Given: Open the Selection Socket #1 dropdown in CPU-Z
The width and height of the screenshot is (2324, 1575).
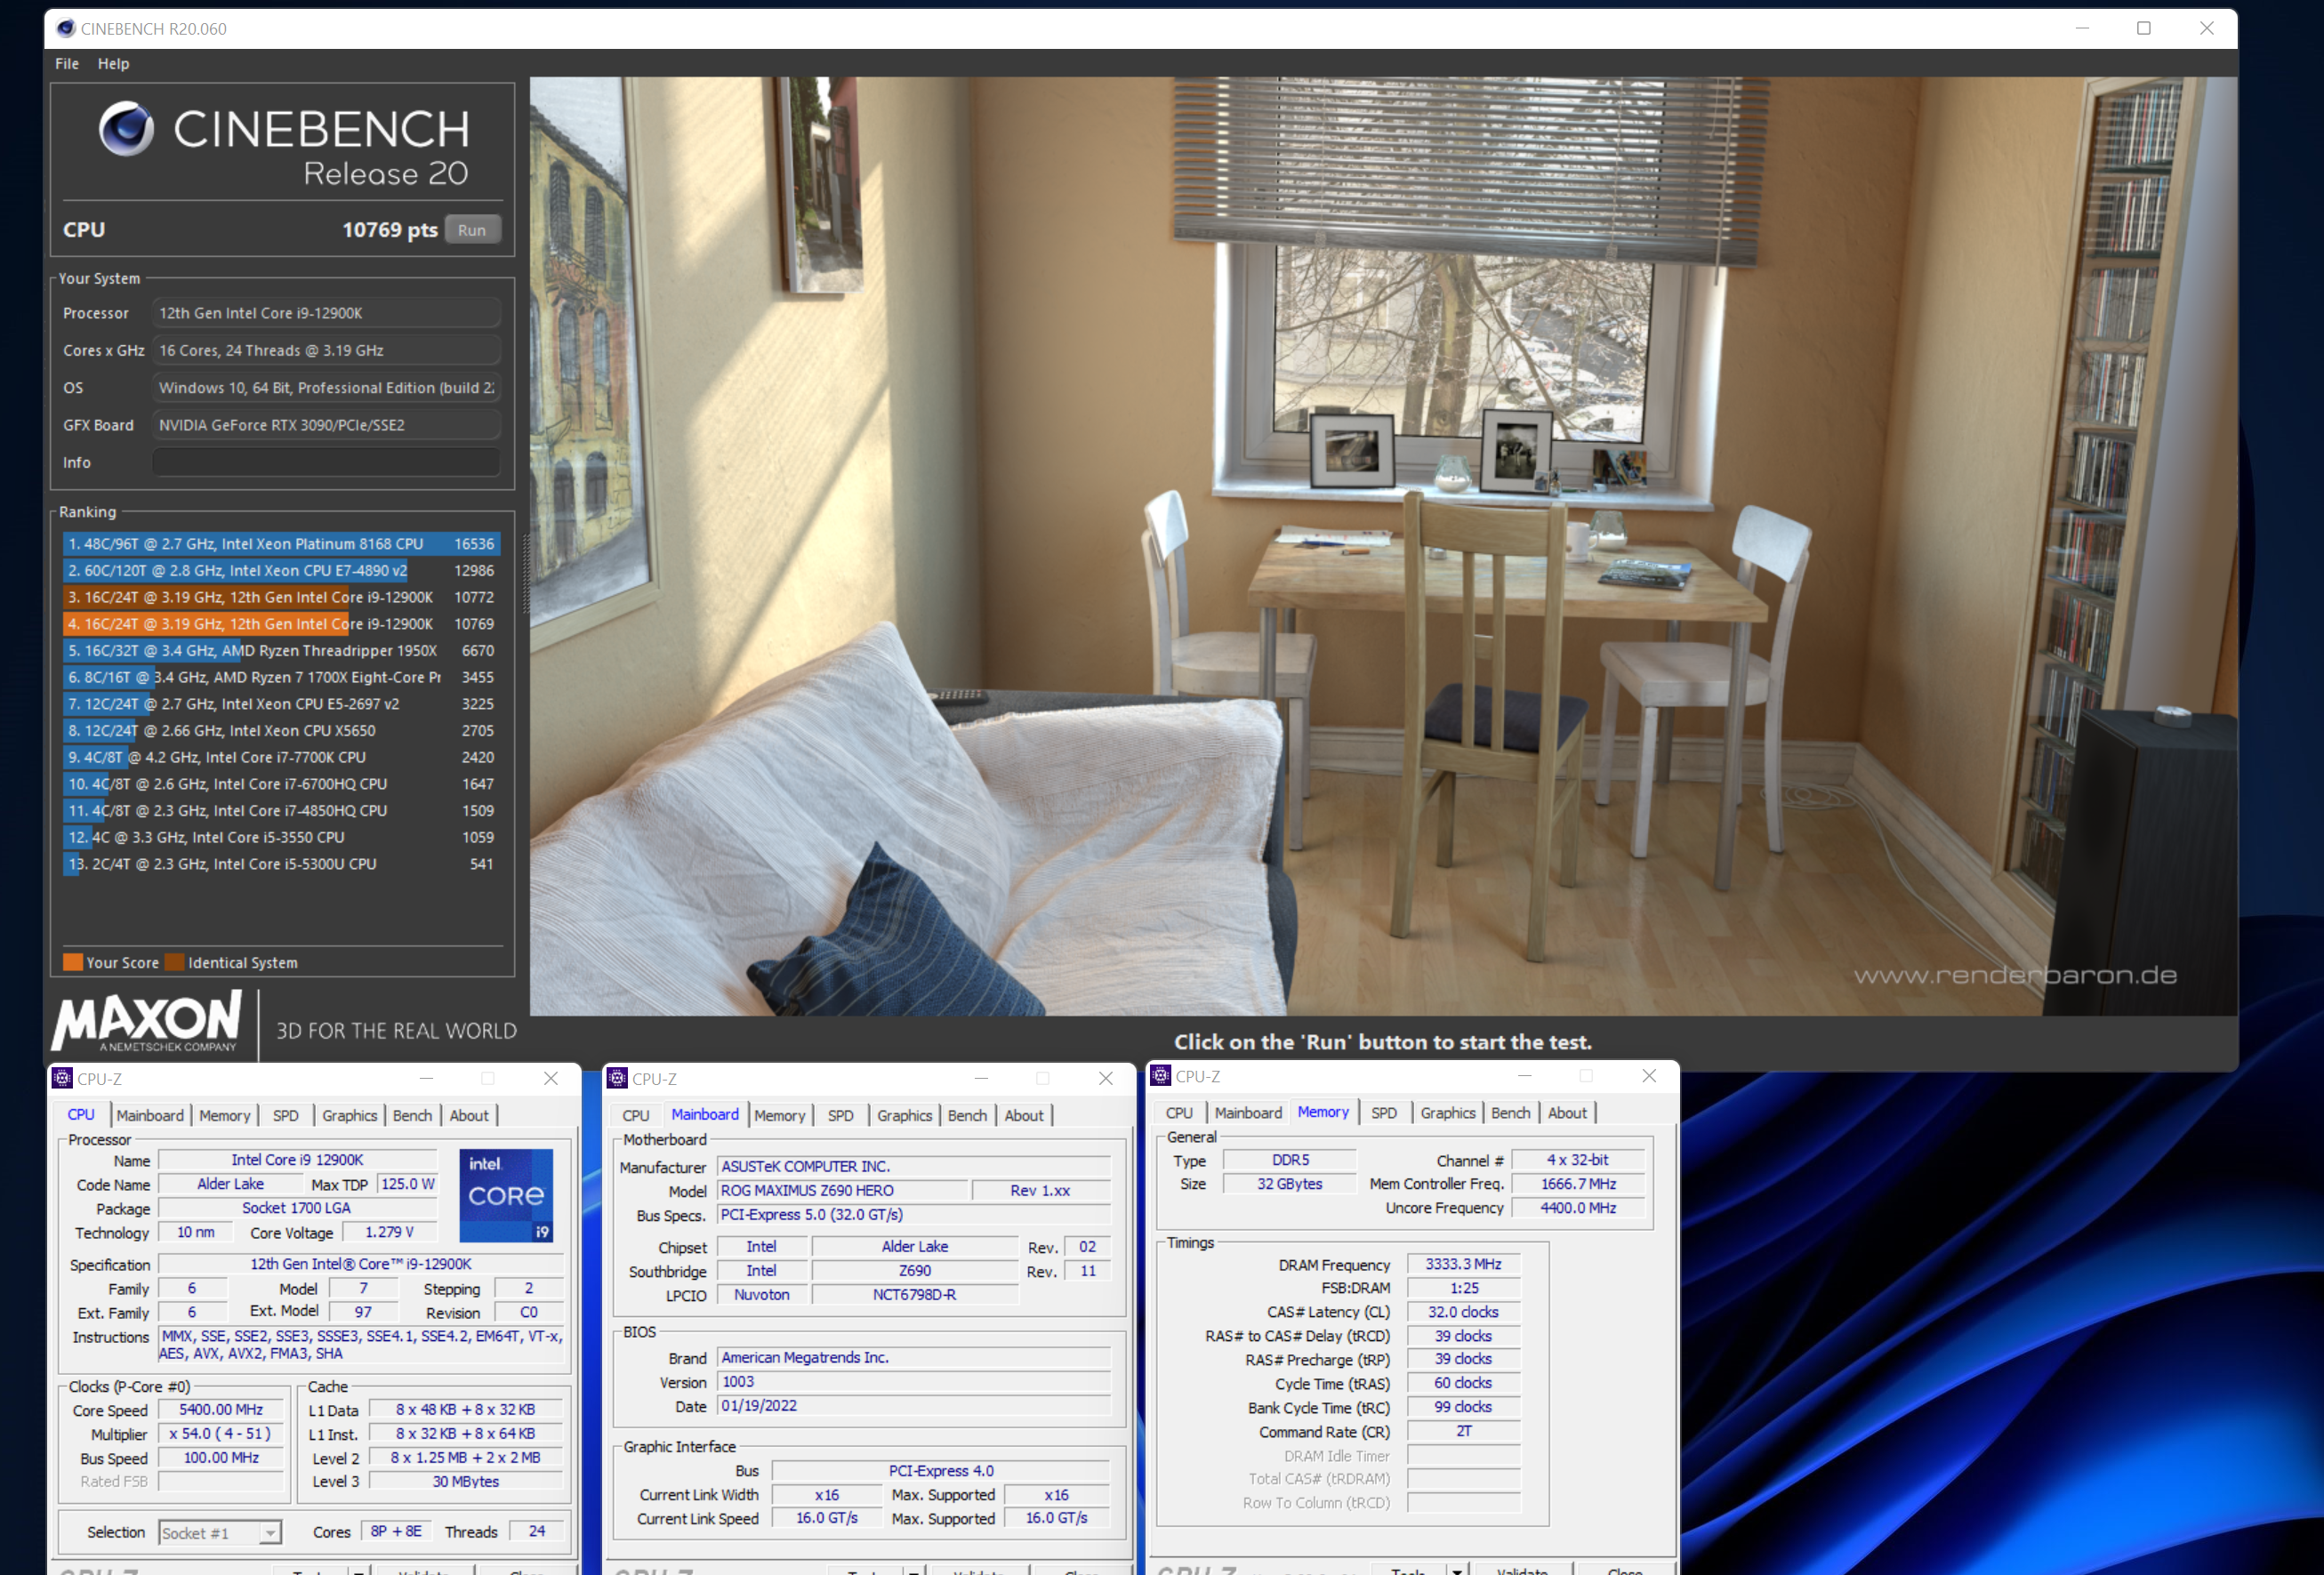Looking at the screenshot, I should 221,1532.
